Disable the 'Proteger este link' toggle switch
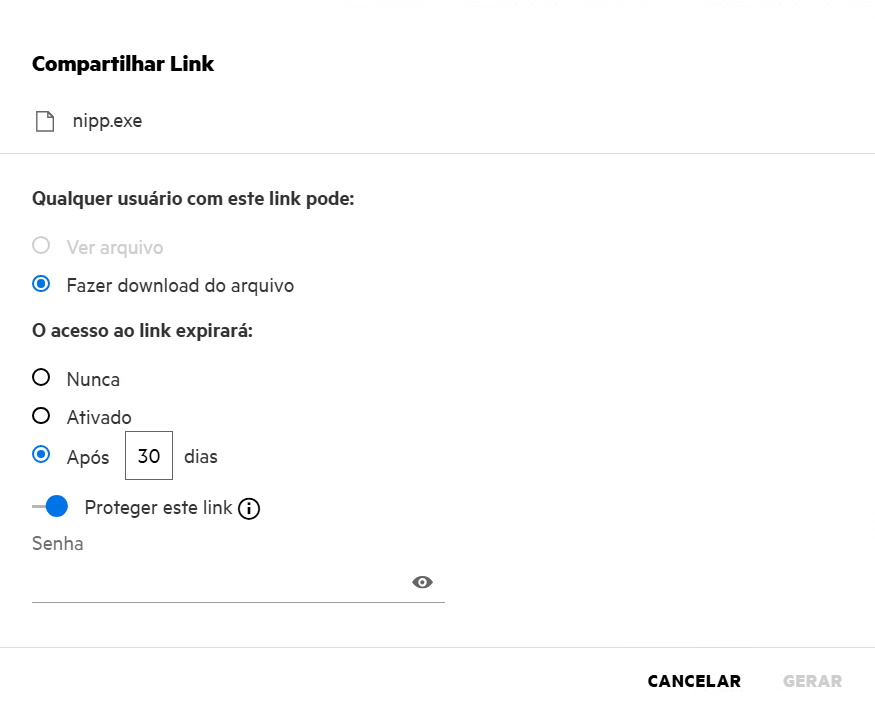The height and width of the screenshot is (711, 875). [50, 507]
